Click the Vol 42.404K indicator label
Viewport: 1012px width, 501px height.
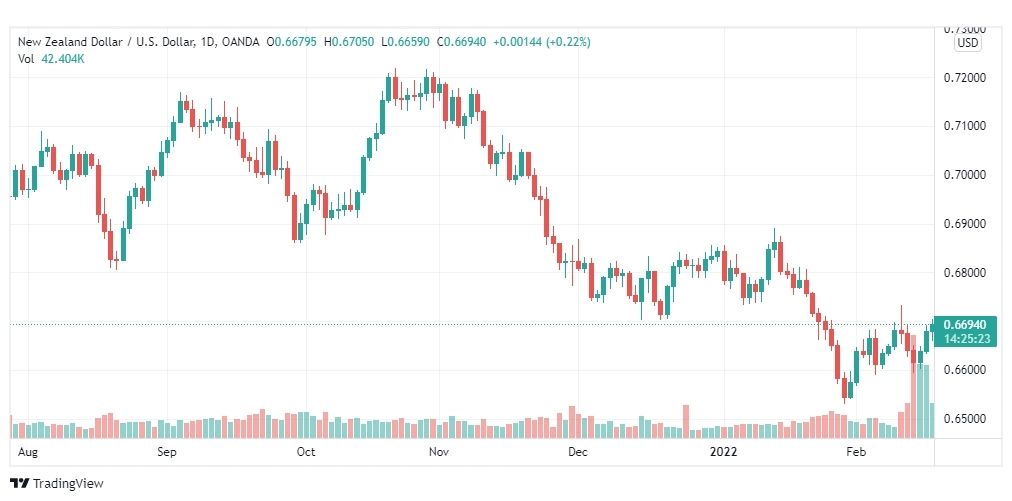click(x=52, y=59)
